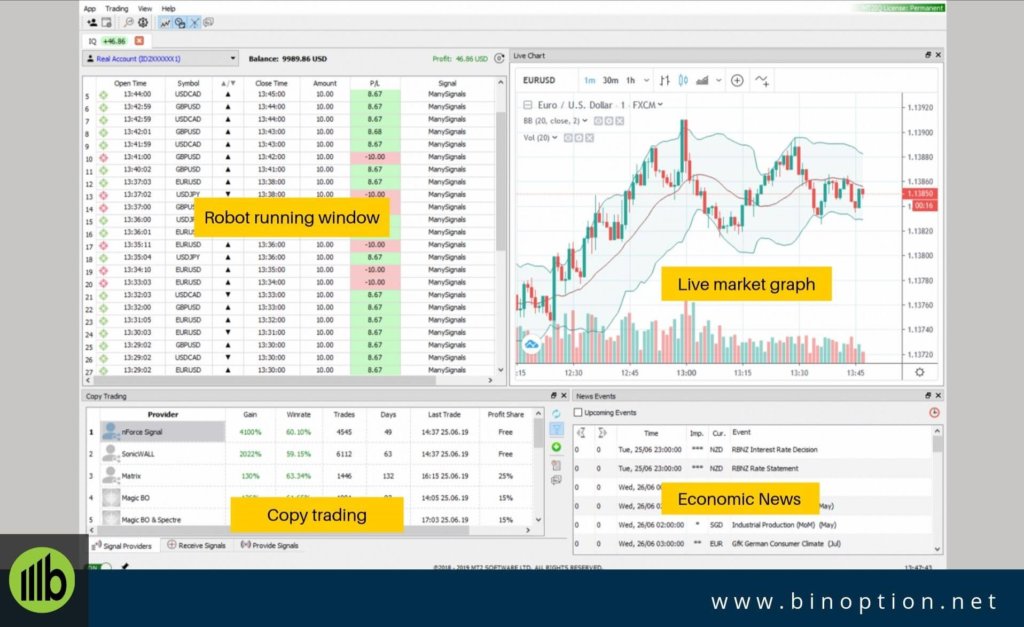Refresh provider list with circular arrows icon

(x=556, y=413)
